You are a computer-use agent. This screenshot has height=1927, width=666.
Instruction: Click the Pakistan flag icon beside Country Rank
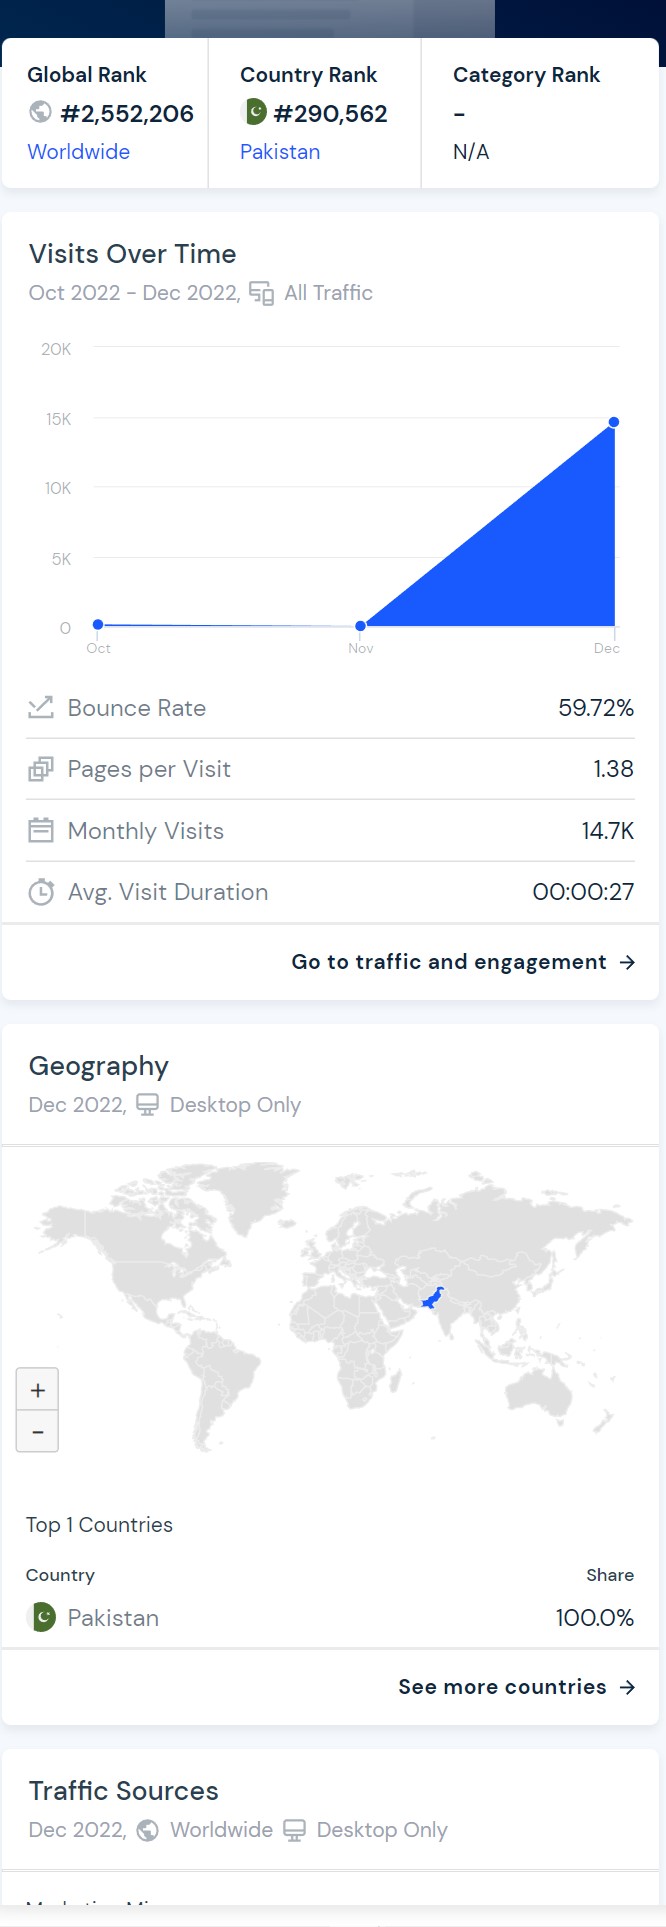pos(254,112)
